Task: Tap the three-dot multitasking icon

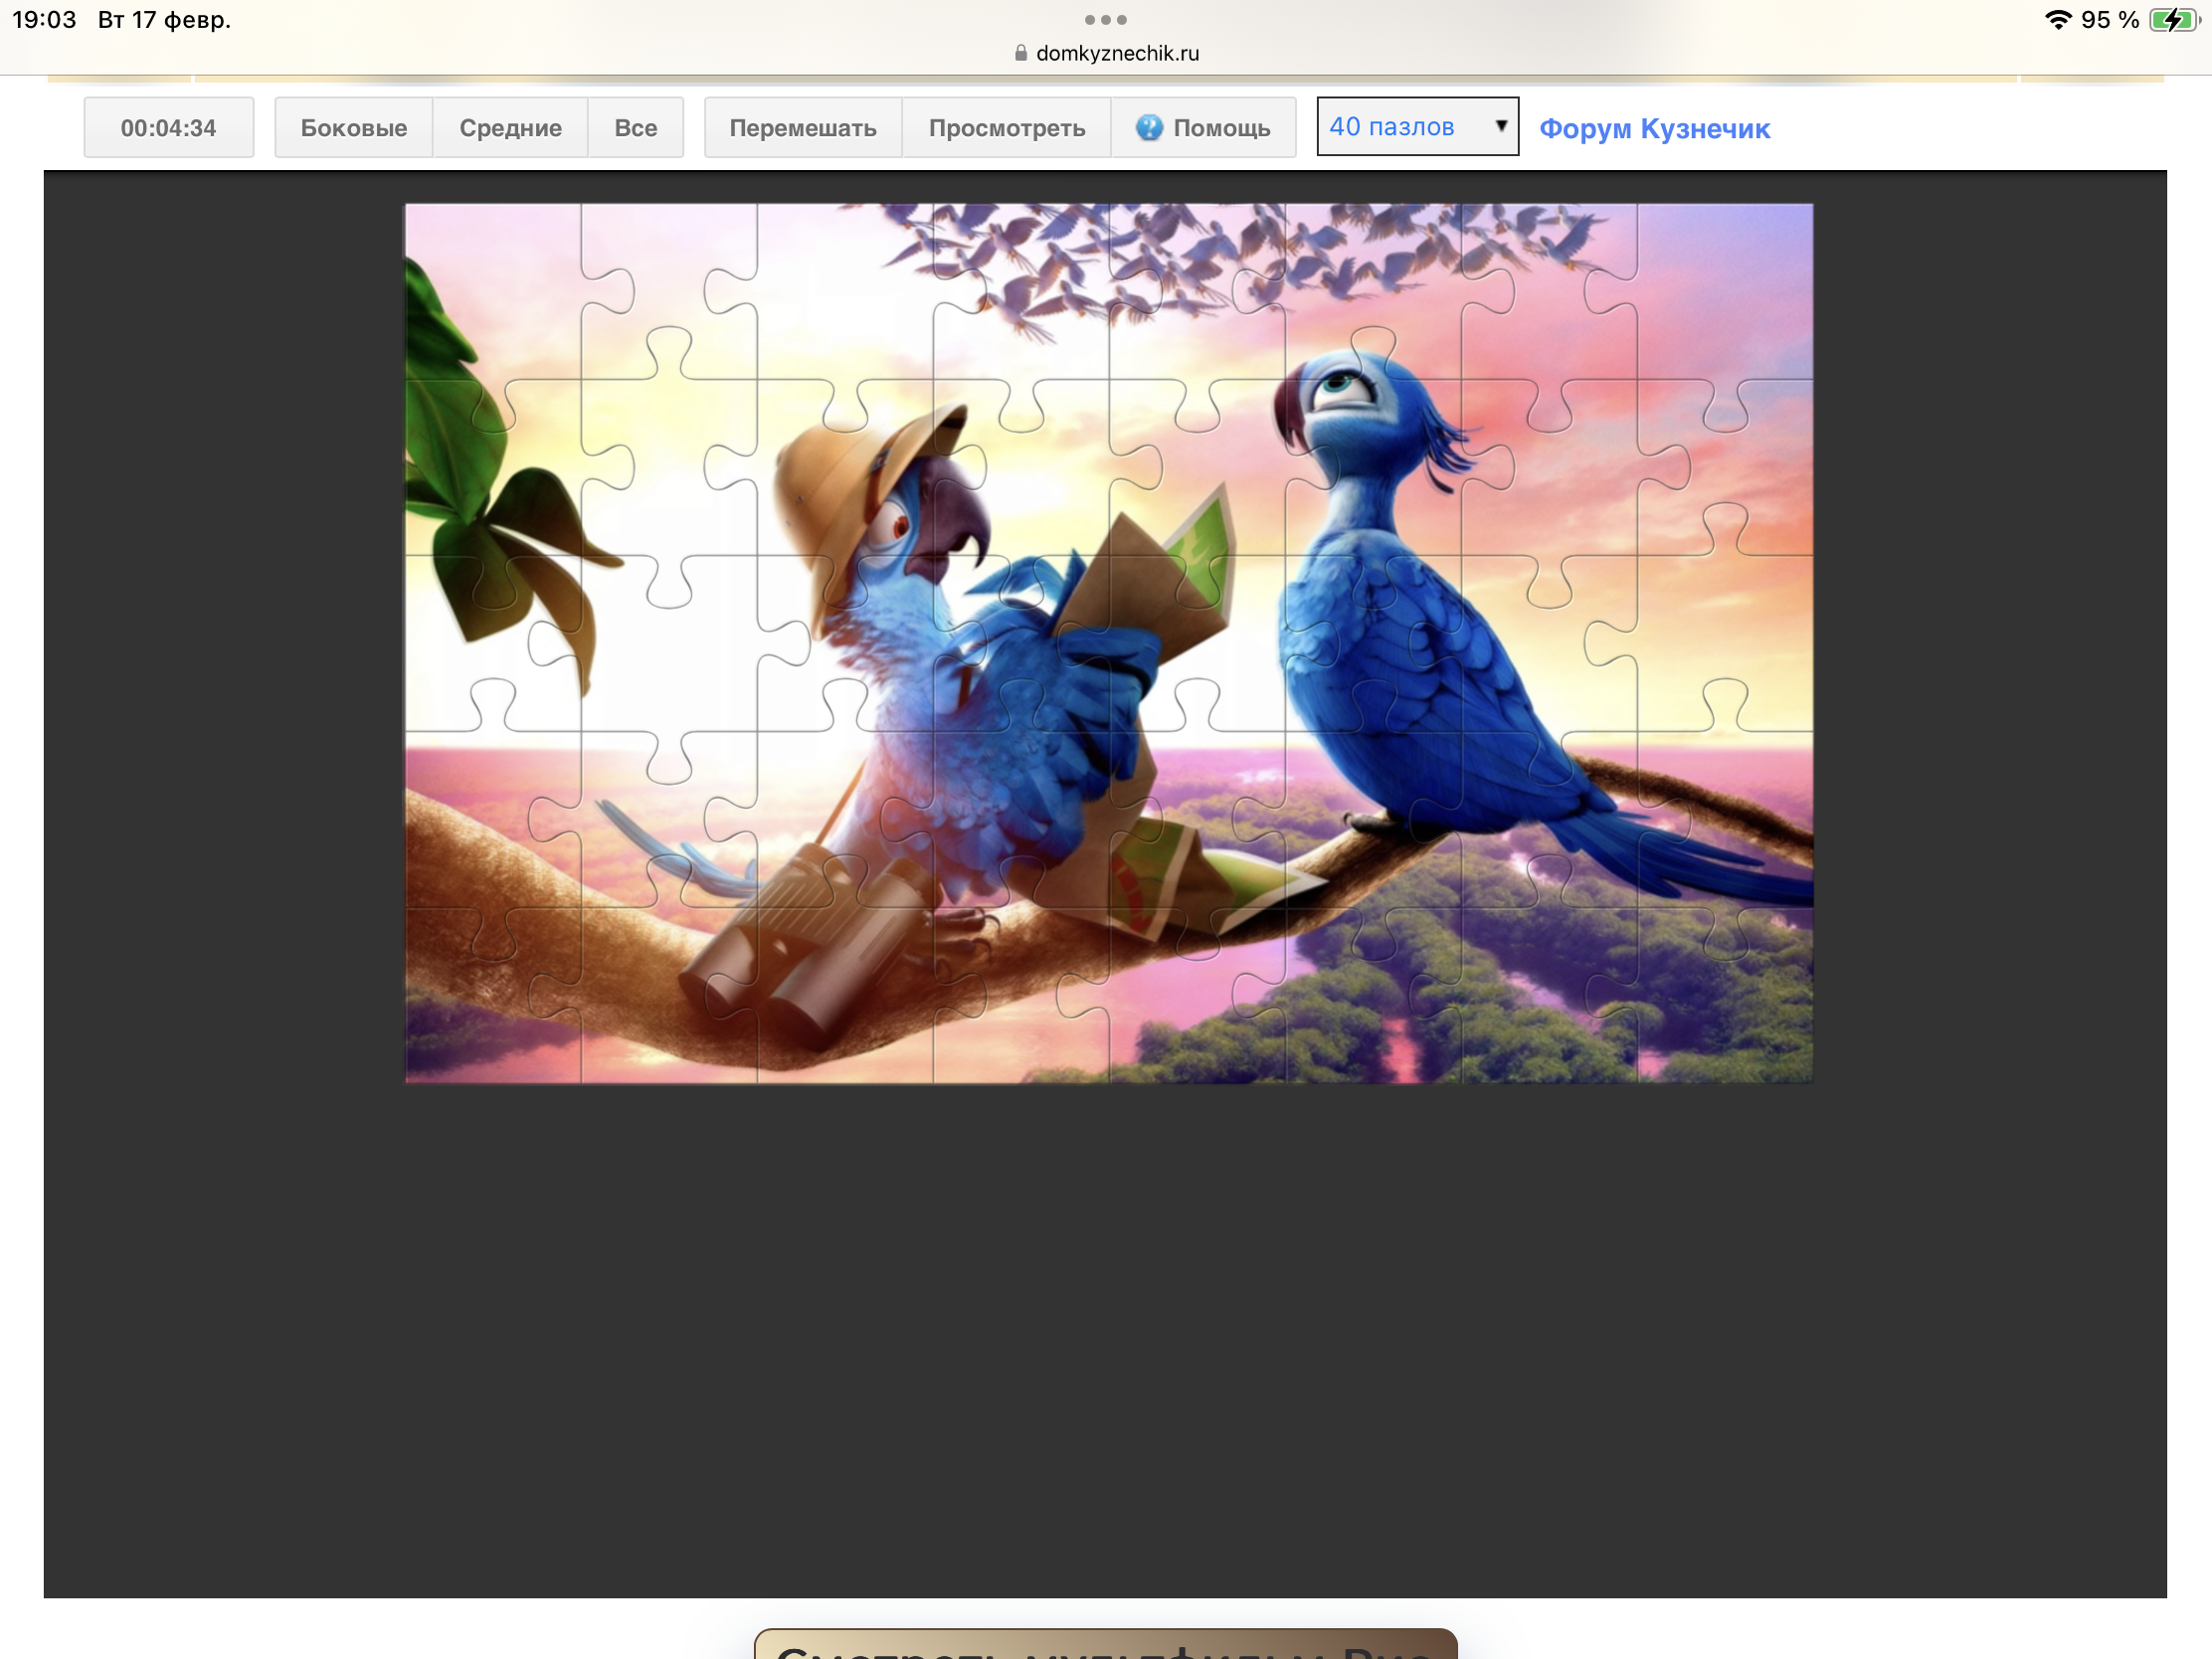Action: pyautogui.click(x=1105, y=20)
